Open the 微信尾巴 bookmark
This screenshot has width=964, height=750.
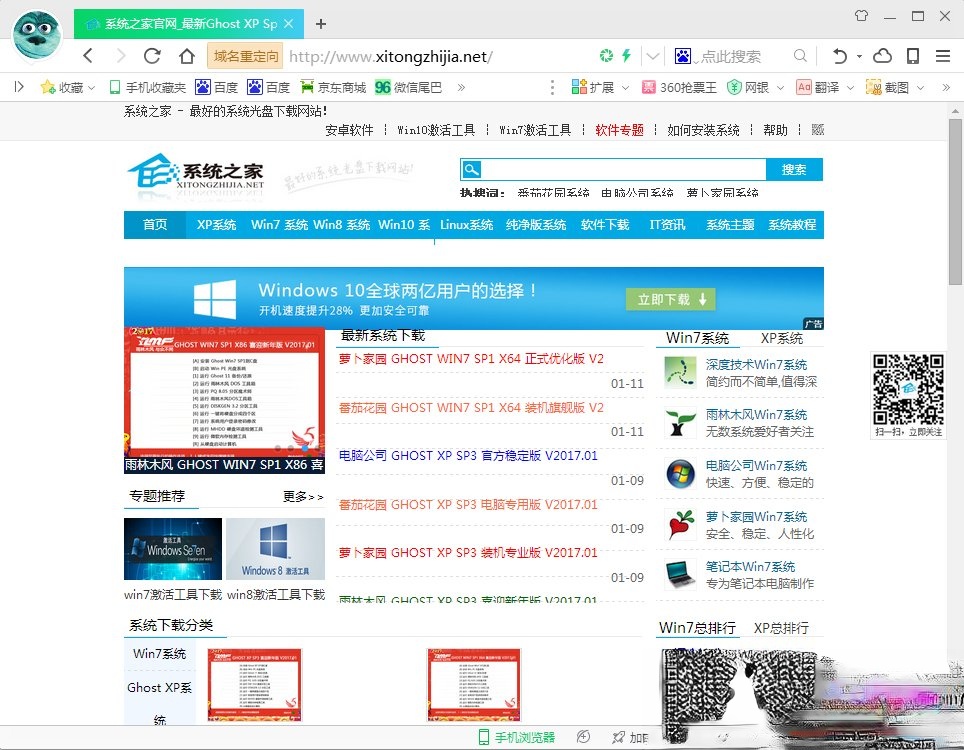[409, 87]
